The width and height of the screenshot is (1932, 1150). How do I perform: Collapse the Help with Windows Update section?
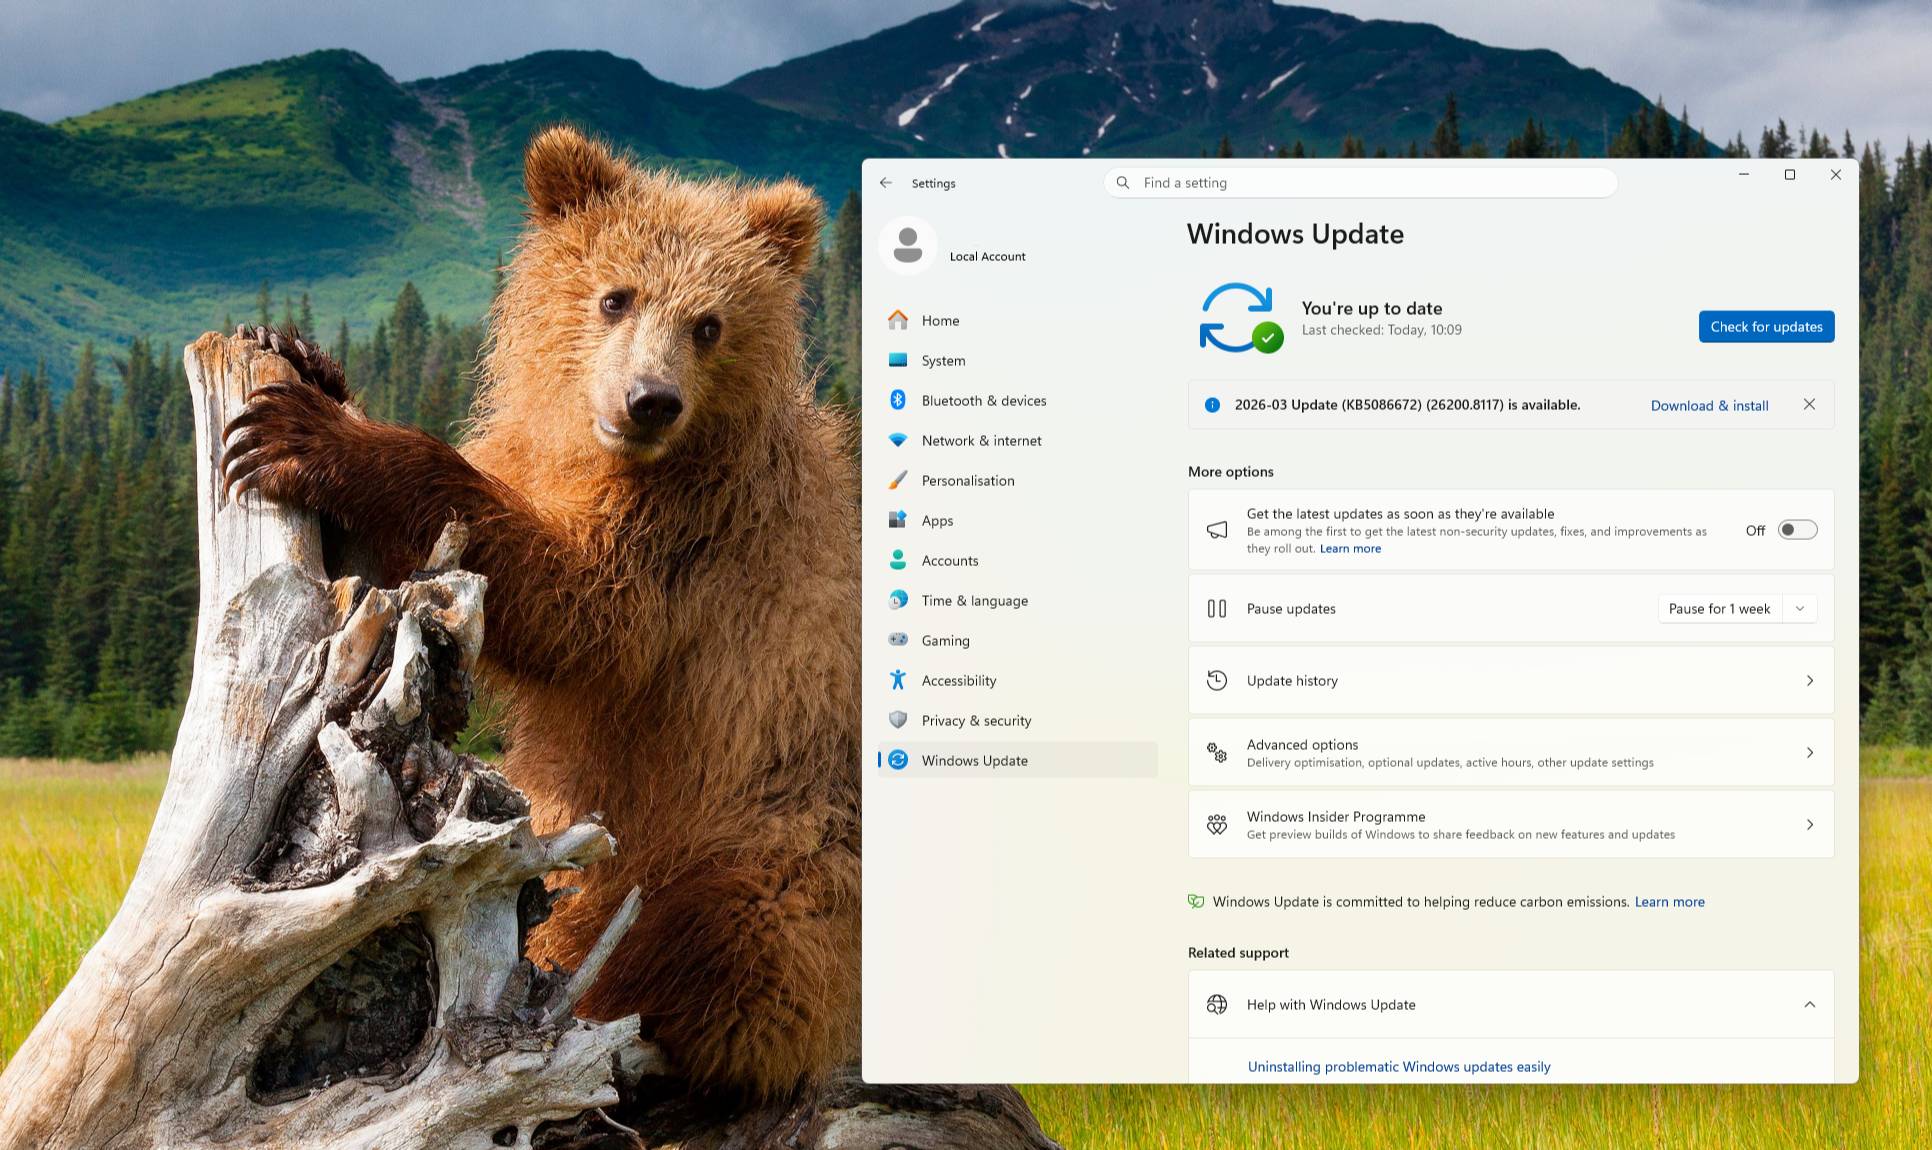[x=1810, y=1005]
